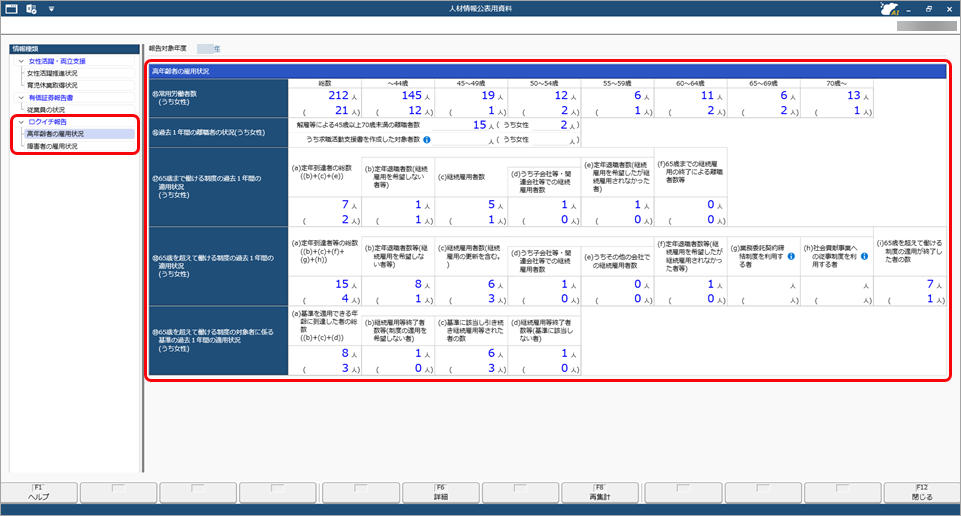Click the (d)継続雇用等終了者数等(基準に該当しない者) header
This screenshot has width=961, height=516.
click(x=544, y=330)
